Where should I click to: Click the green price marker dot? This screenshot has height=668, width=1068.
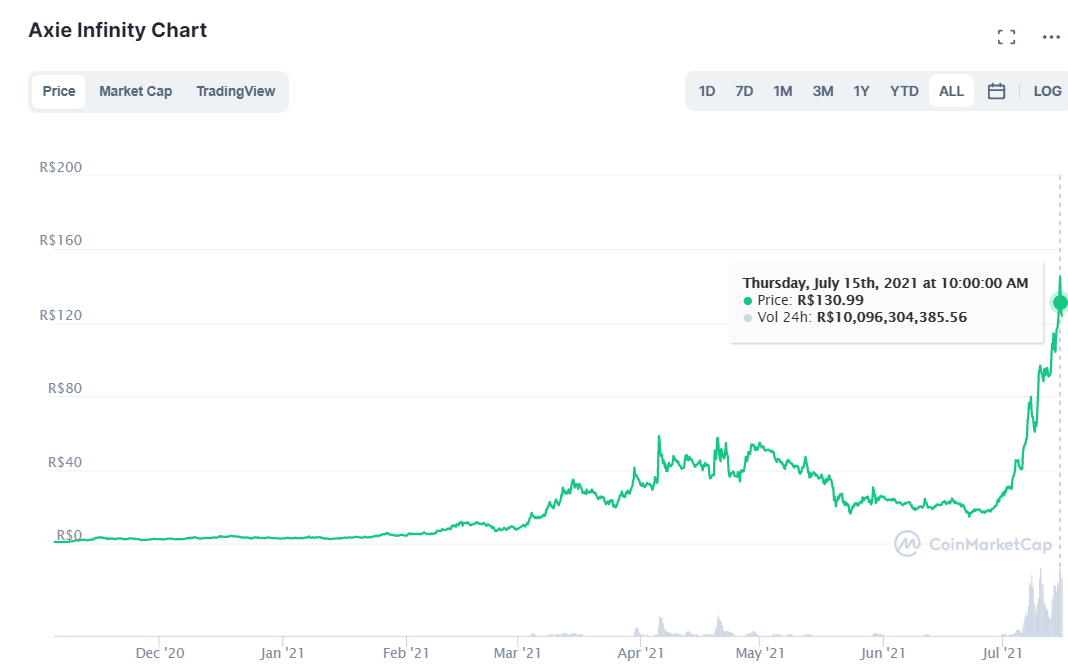click(1060, 302)
